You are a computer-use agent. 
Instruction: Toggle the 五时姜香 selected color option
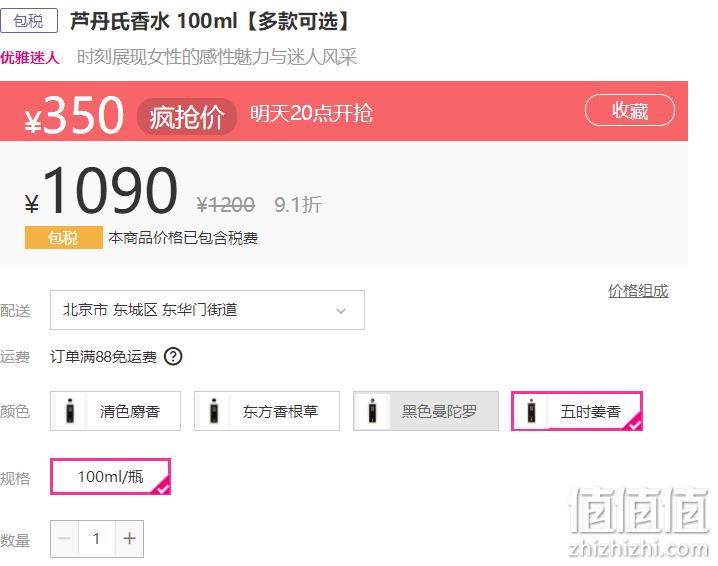click(x=577, y=411)
